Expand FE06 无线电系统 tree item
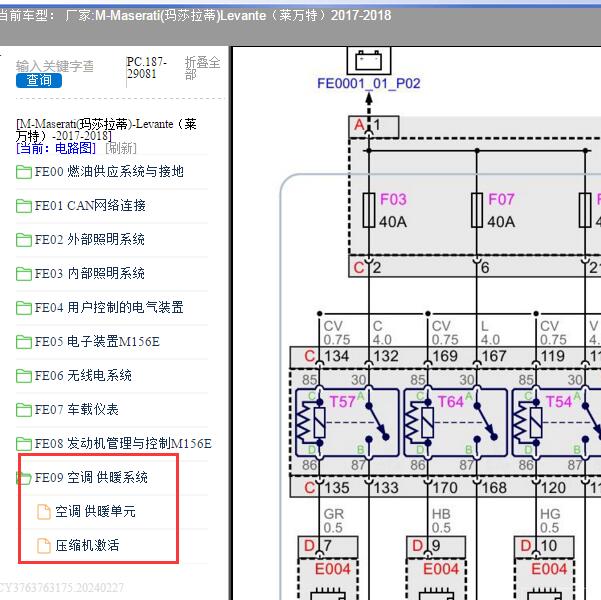601x600 pixels. tap(83, 375)
